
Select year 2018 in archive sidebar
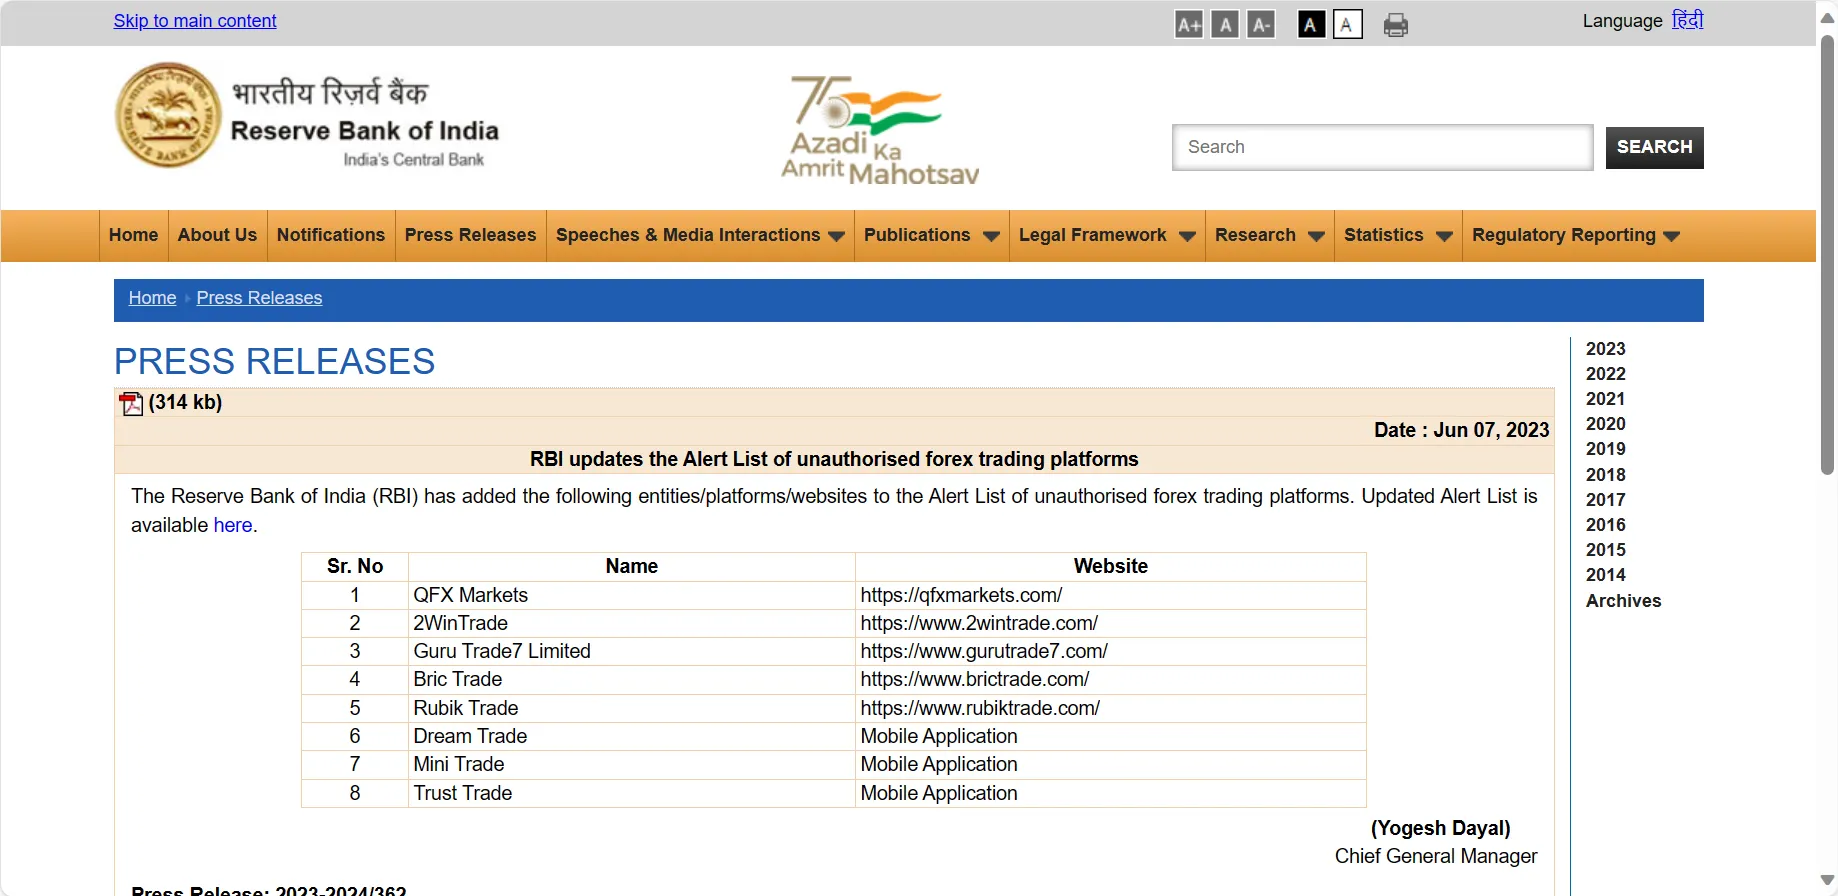(x=1605, y=475)
